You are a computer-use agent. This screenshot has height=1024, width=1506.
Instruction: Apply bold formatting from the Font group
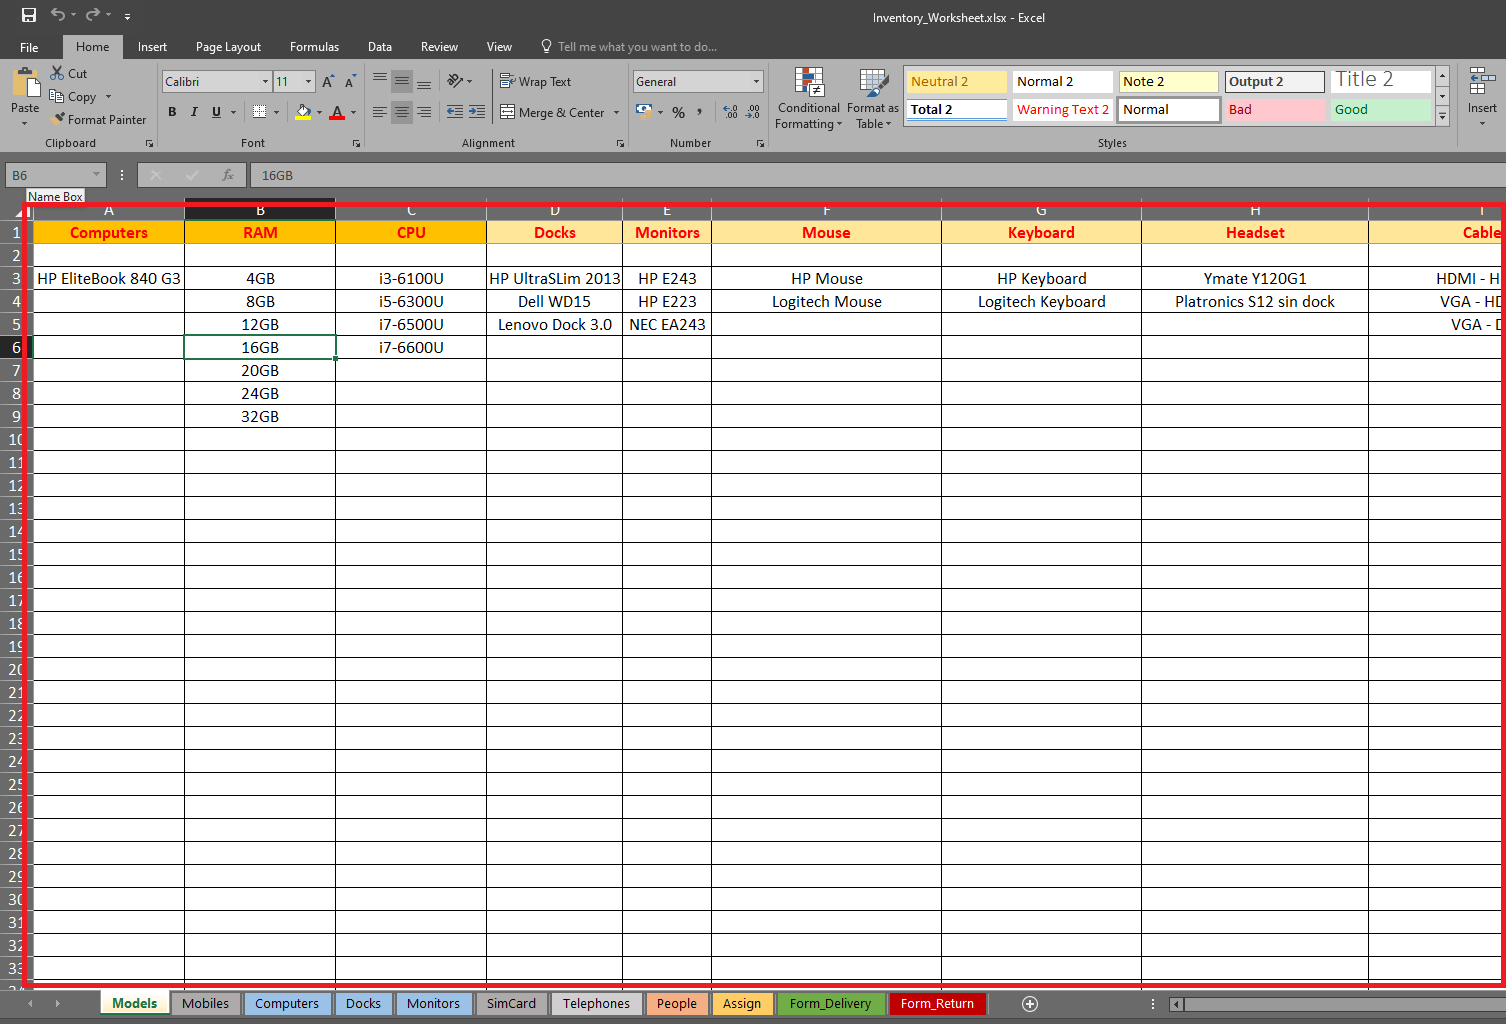[172, 111]
